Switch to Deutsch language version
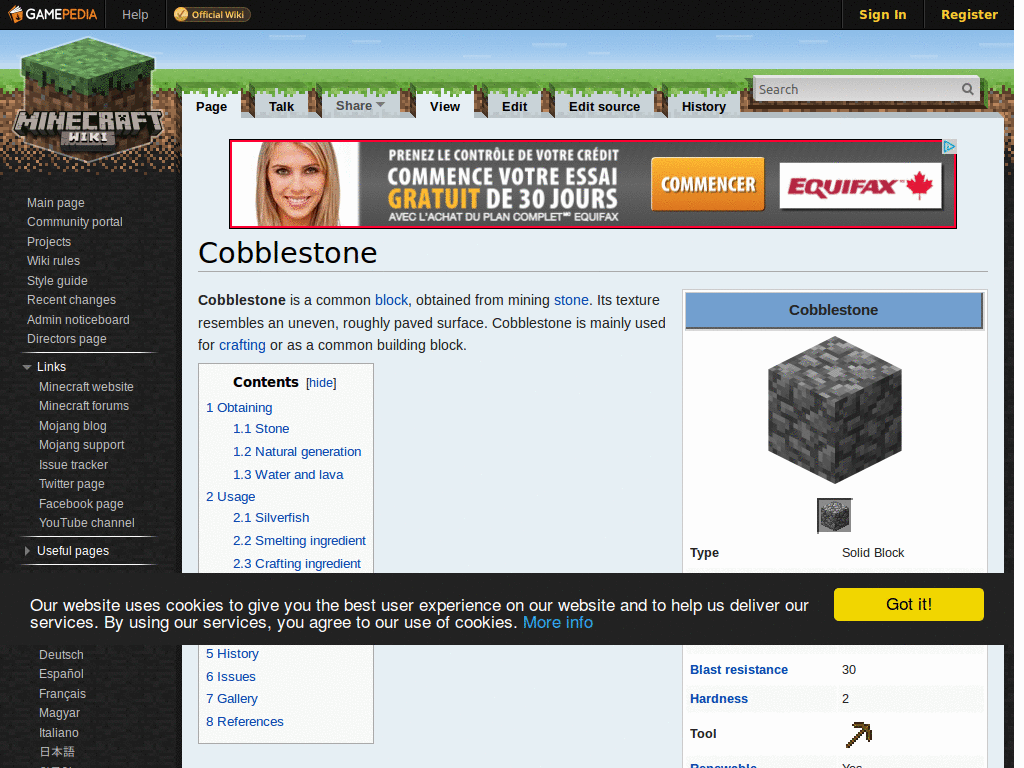This screenshot has width=1024, height=768. coord(61,655)
